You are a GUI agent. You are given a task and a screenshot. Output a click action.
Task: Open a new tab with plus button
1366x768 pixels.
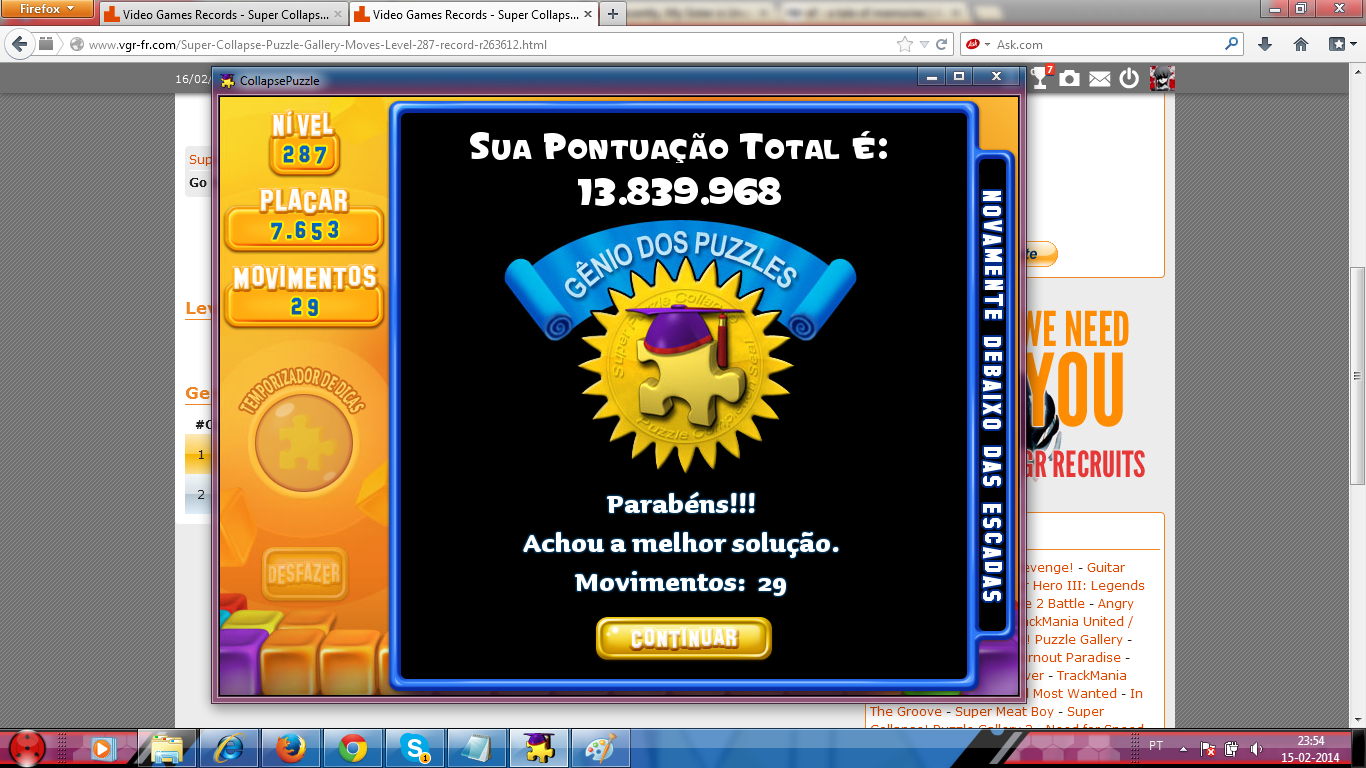(613, 14)
